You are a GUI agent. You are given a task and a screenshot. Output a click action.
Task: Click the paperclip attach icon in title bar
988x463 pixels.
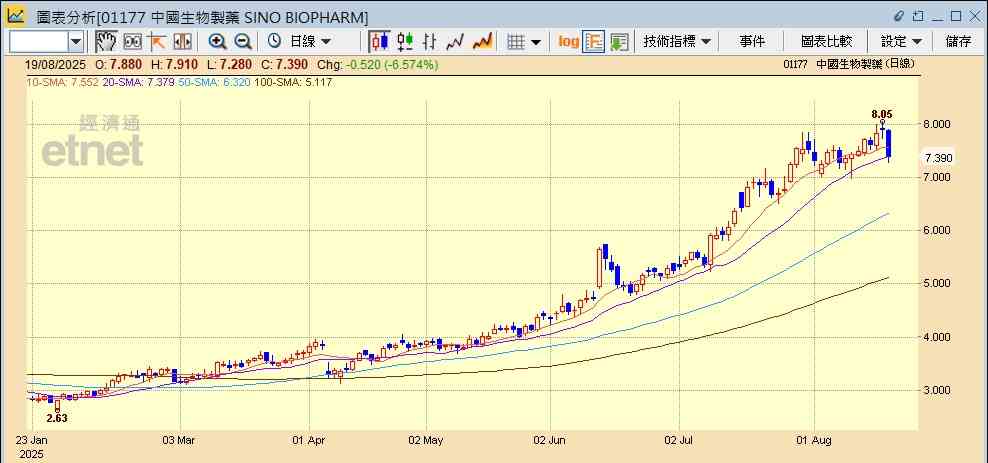coord(899,16)
